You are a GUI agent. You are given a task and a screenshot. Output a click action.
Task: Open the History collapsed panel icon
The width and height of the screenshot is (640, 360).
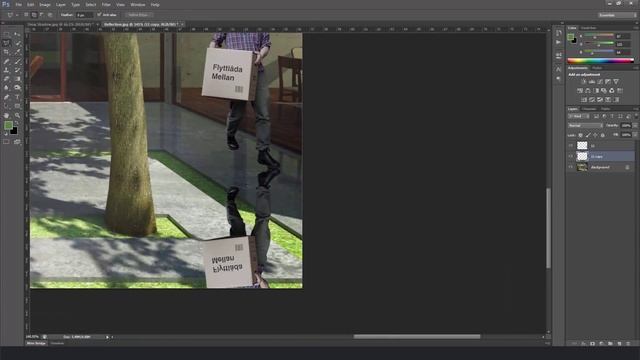(x=559, y=33)
